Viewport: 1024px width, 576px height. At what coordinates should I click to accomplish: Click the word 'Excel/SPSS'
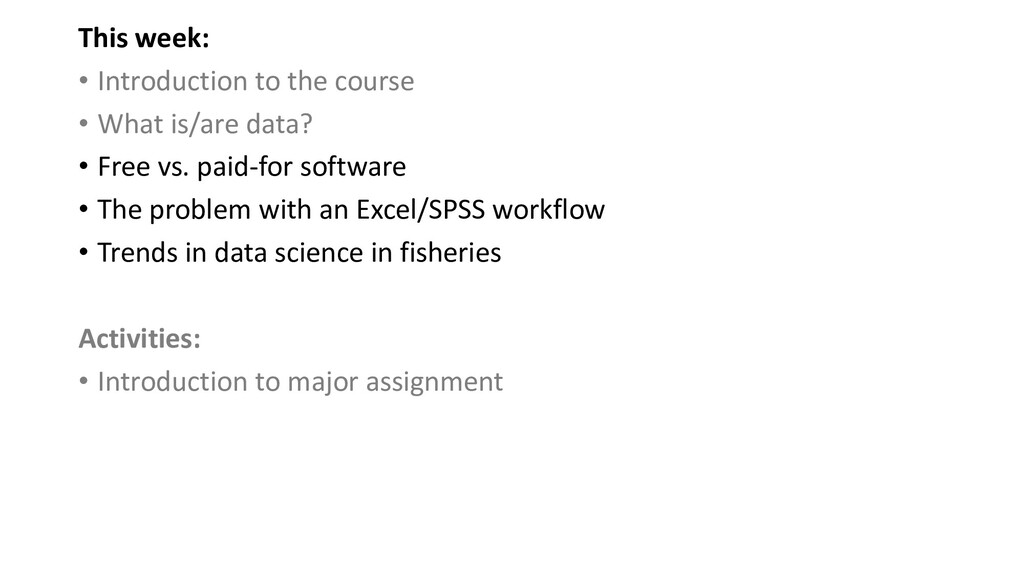pos(421,210)
